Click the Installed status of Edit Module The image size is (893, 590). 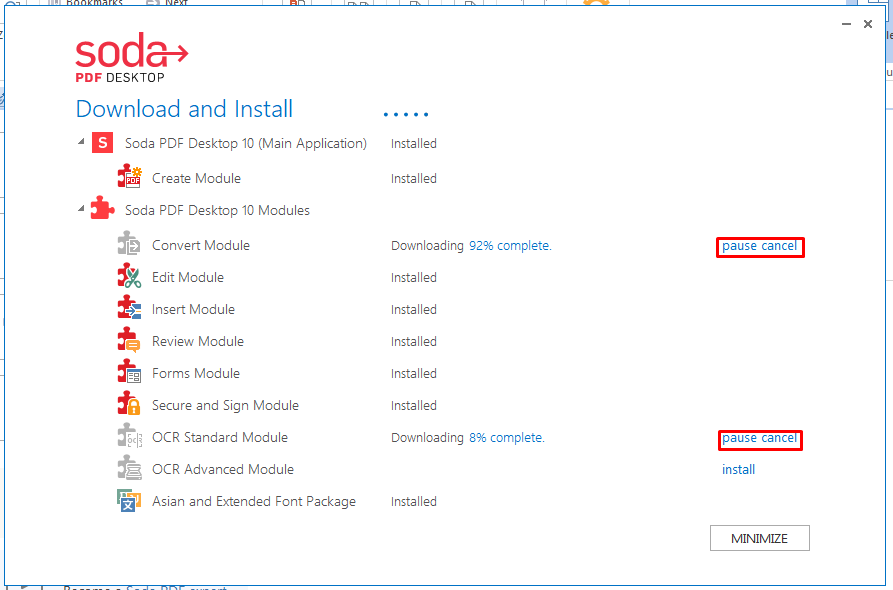414,278
